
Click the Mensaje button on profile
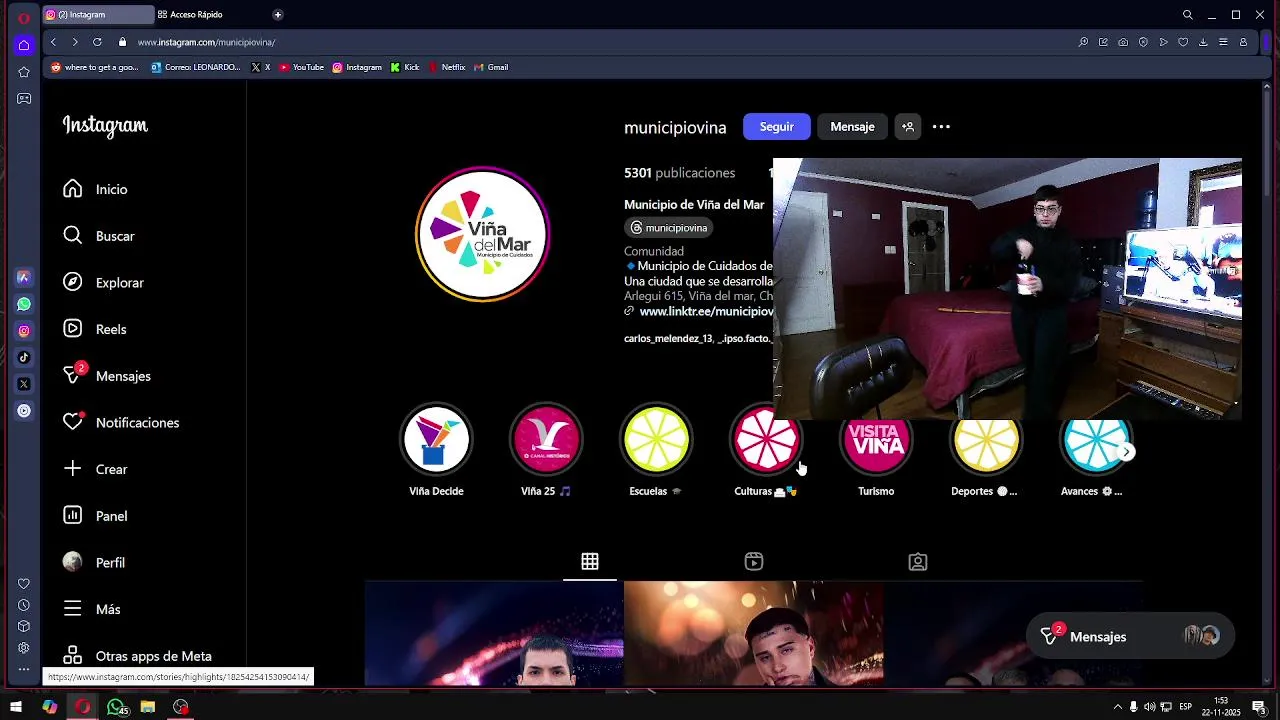tap(852, 127)
